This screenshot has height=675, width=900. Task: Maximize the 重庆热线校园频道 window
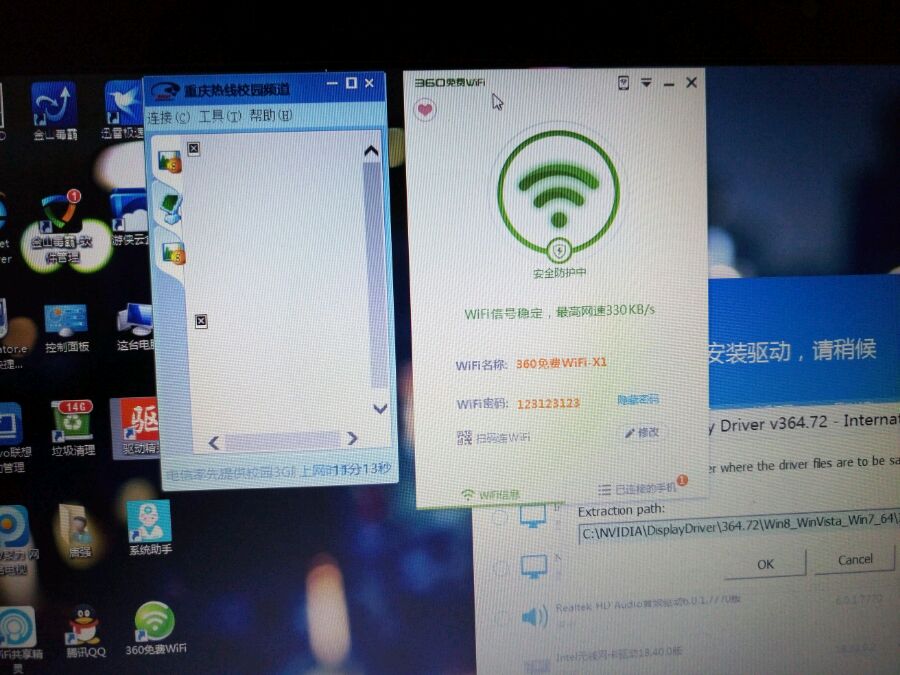tap(351, 83)
